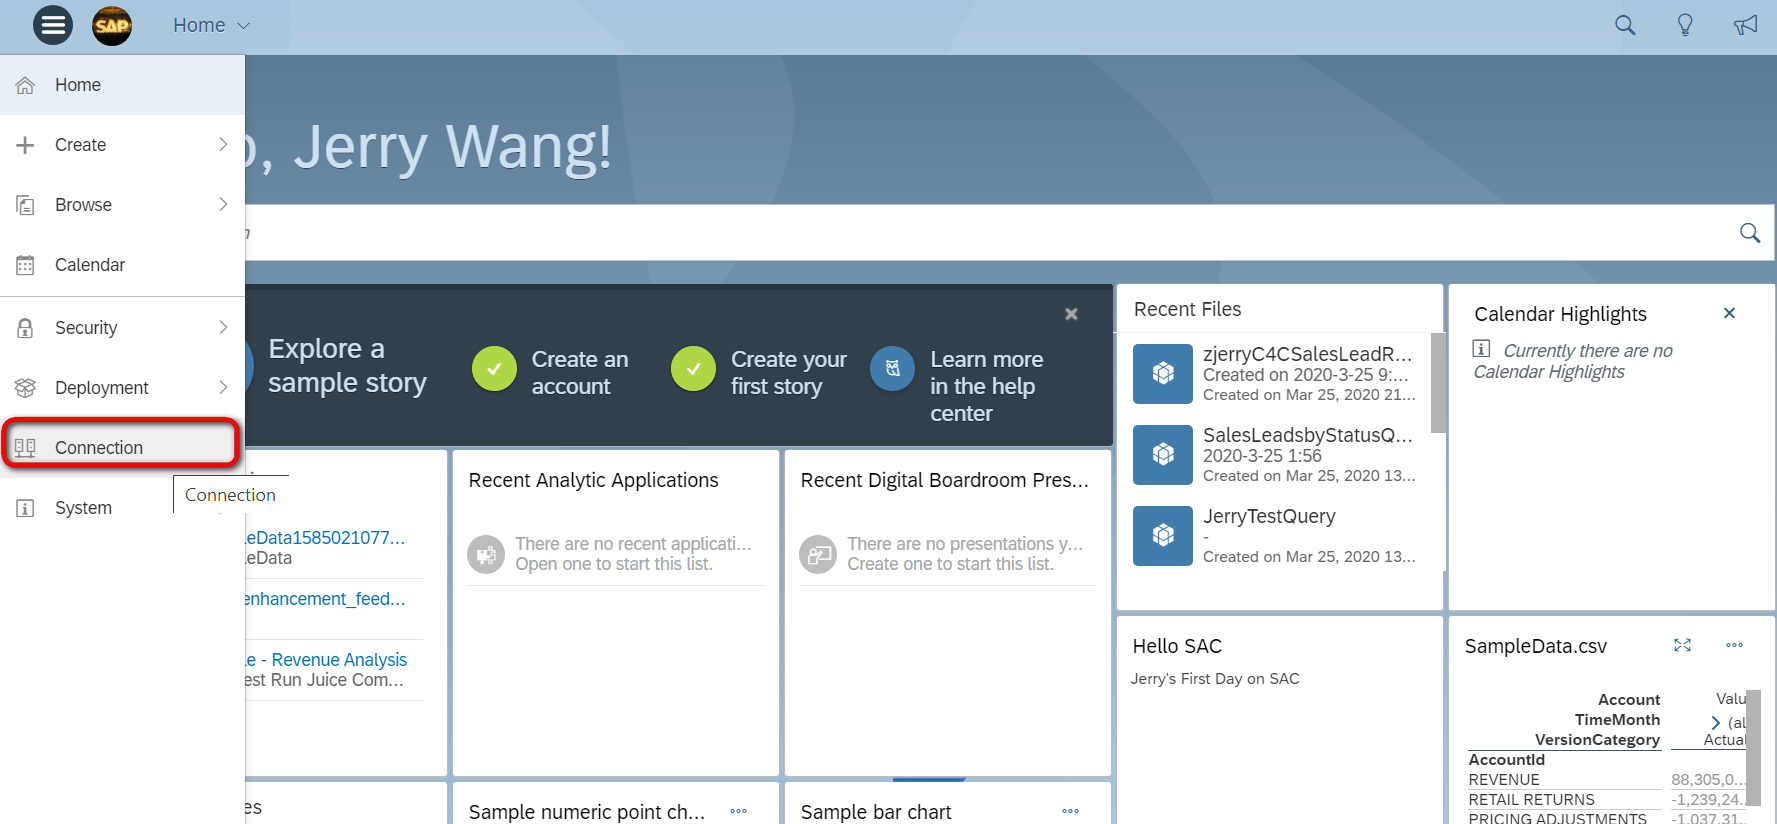1777x824 pixels.
Task: Open the Revenue Analysis link
Action: click(327, 660)
